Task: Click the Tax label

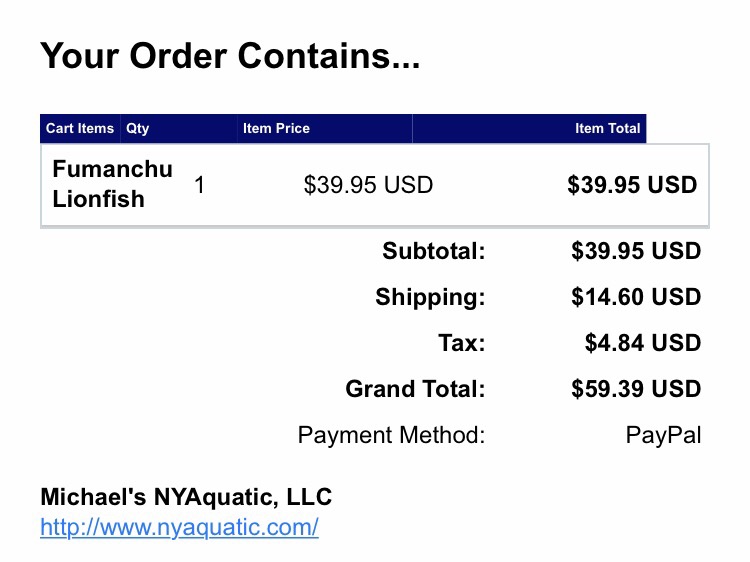Action: pyautogui.click(x=462, y=342)
